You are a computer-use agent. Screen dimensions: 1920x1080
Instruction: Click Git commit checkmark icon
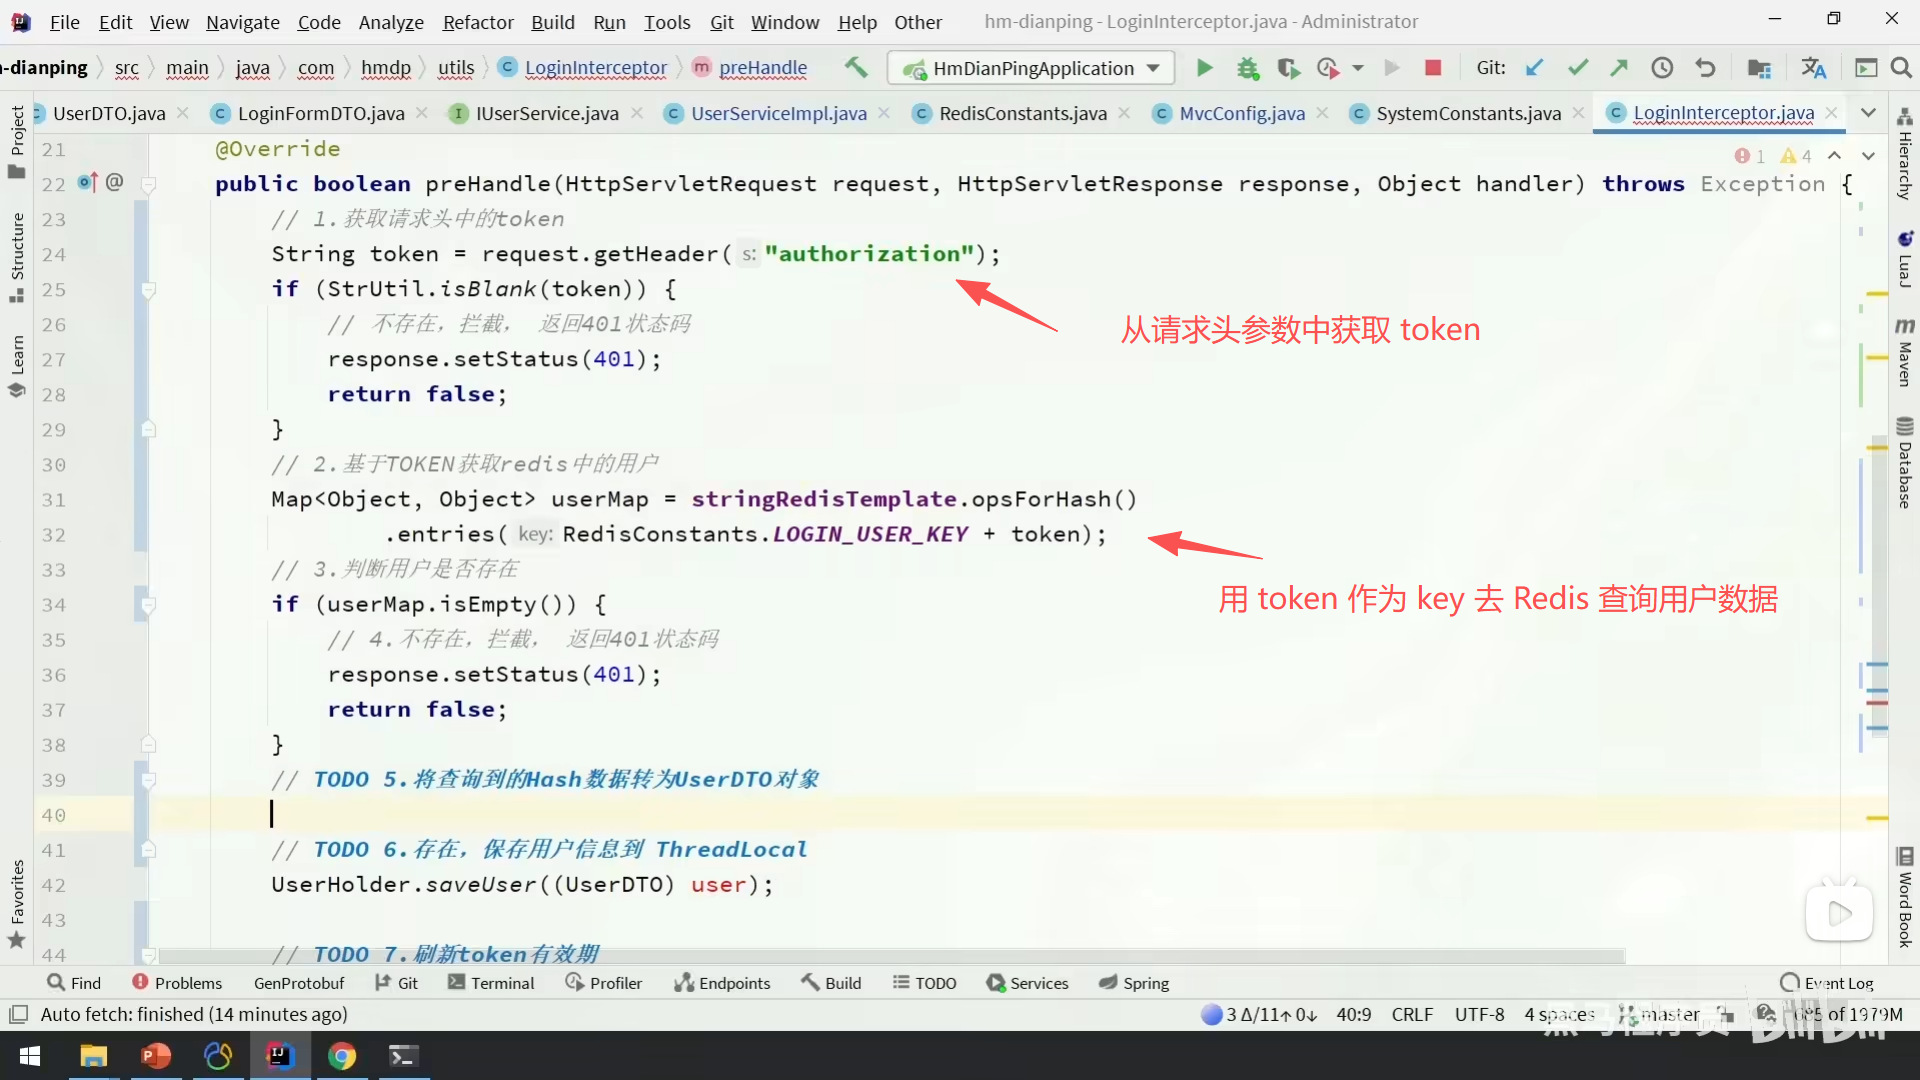(x=1577, y=68)
